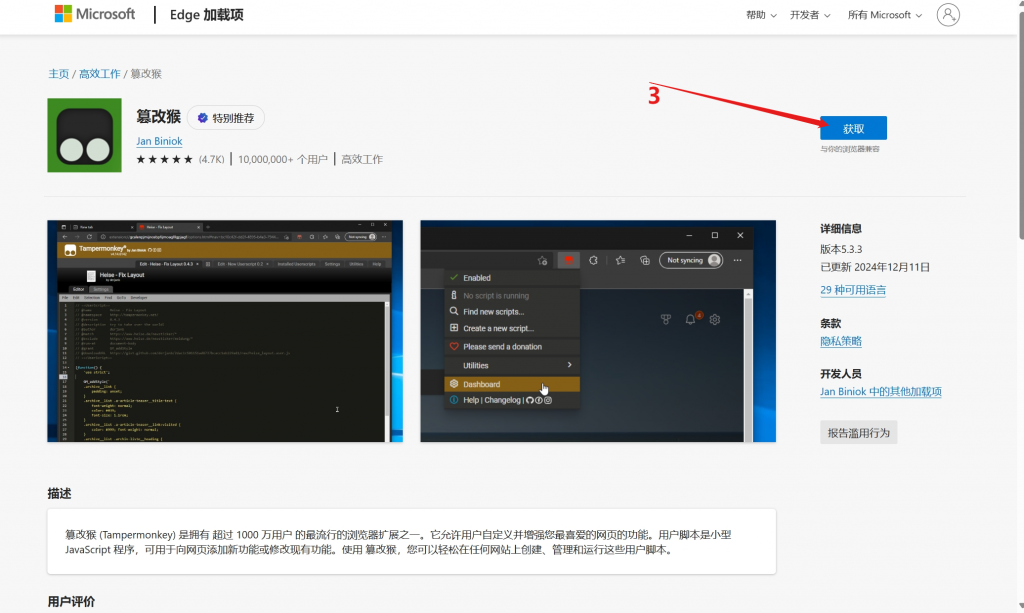The image size is (1024, 613).
Task: Open the 隐私策略 link
Action: [x=841, y=341]
